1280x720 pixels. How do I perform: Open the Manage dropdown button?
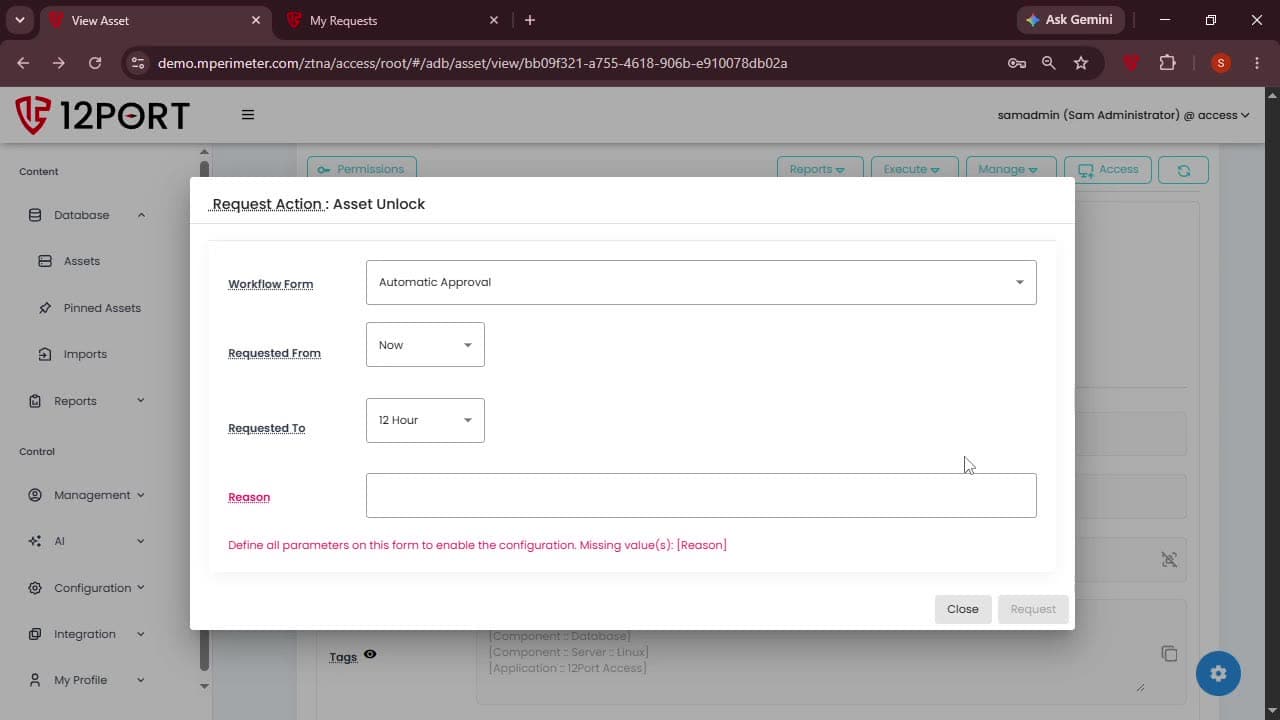point(1012,170)
